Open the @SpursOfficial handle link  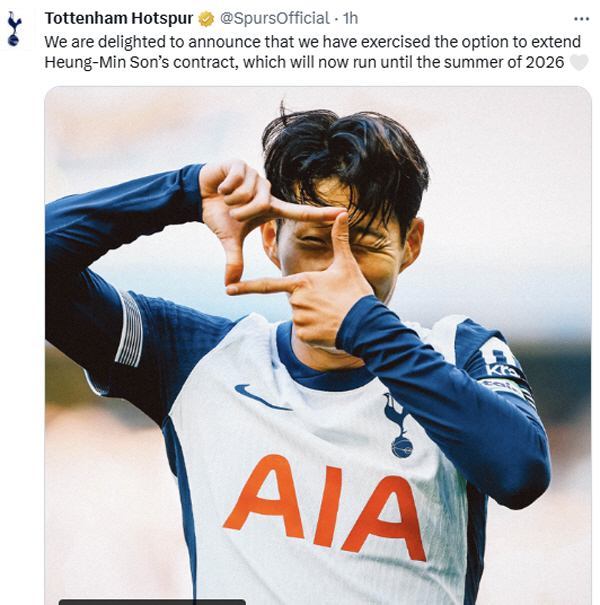click(275, 18)
